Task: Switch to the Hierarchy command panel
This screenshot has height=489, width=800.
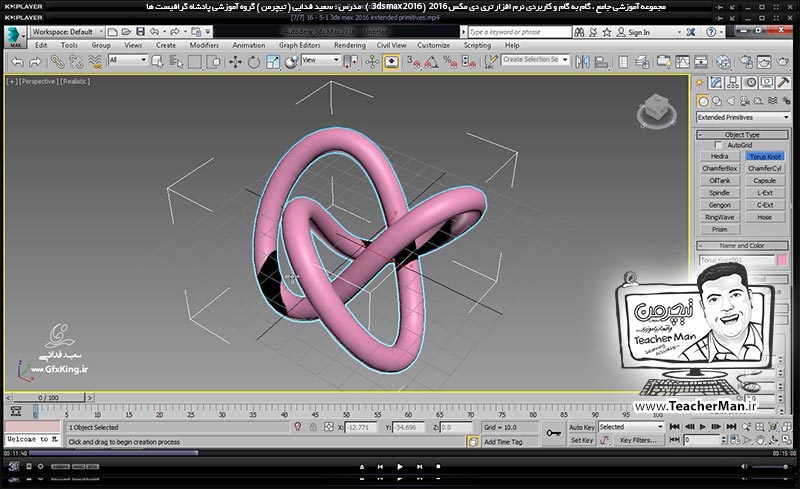Action: point(733,83)
